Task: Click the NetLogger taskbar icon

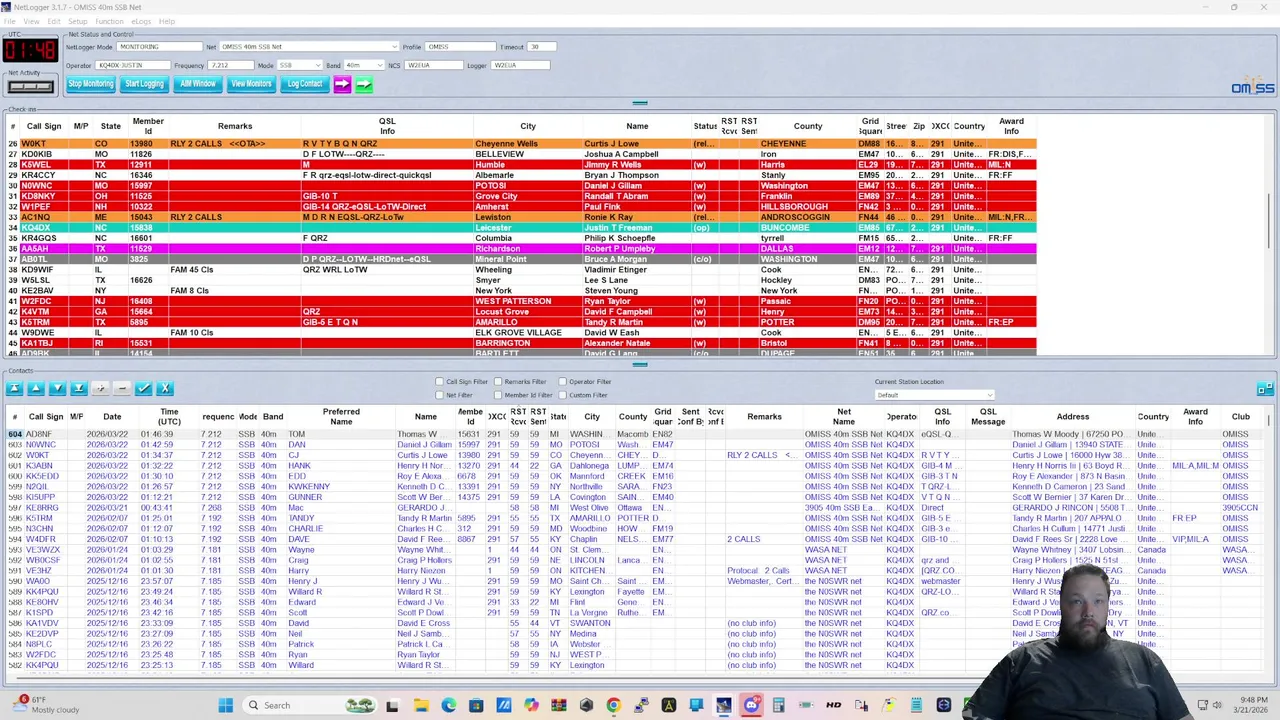Action: [x=723, y=705]
